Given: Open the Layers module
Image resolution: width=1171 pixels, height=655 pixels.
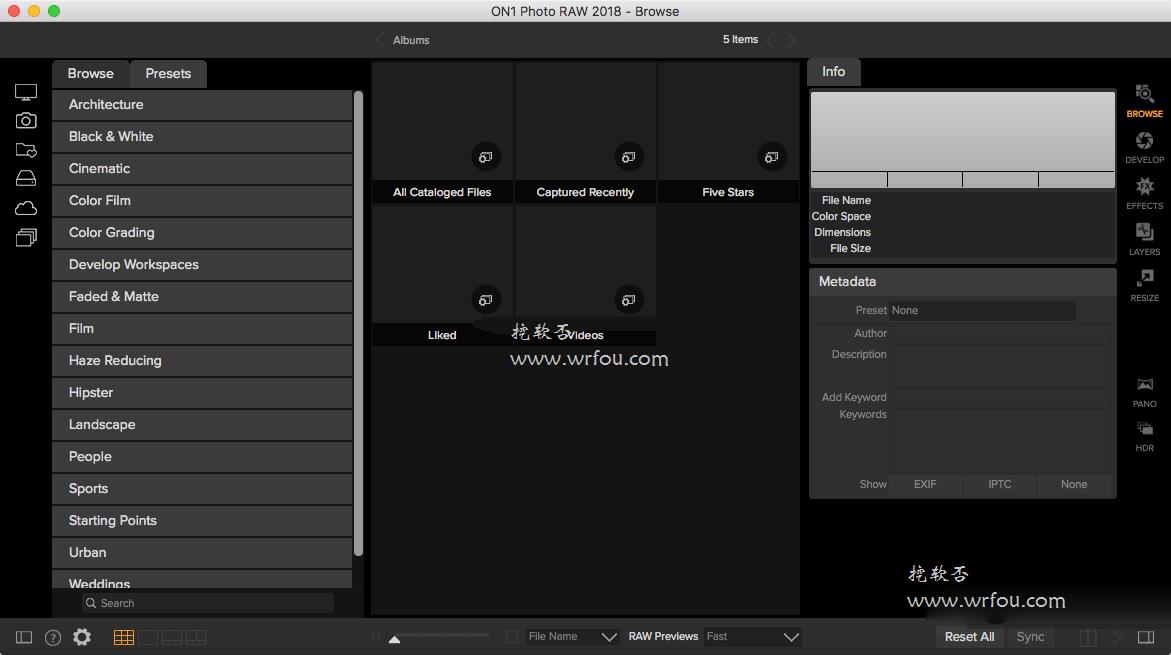Looking at the screenshot, I should [x=1144, y=240].
